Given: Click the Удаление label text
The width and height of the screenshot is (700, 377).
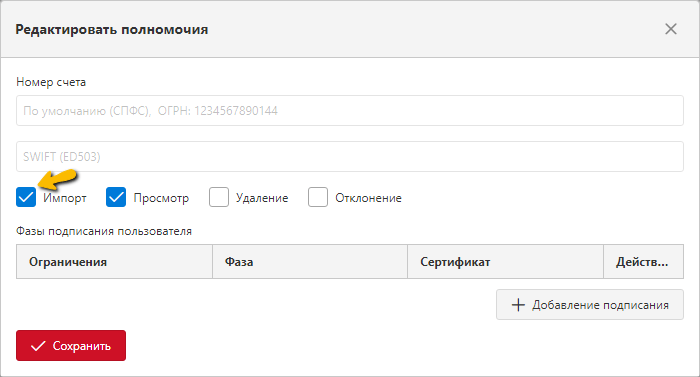Looking at the screenshot, I should tap(262, 198).
